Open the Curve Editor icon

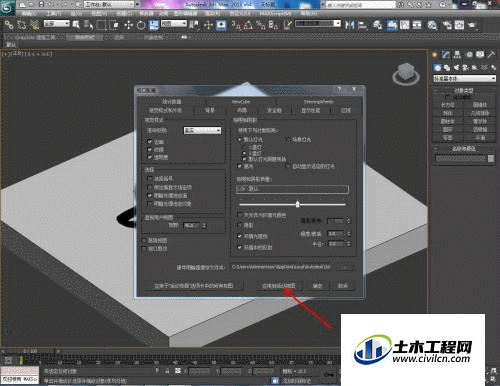click(x=405, y=25)
